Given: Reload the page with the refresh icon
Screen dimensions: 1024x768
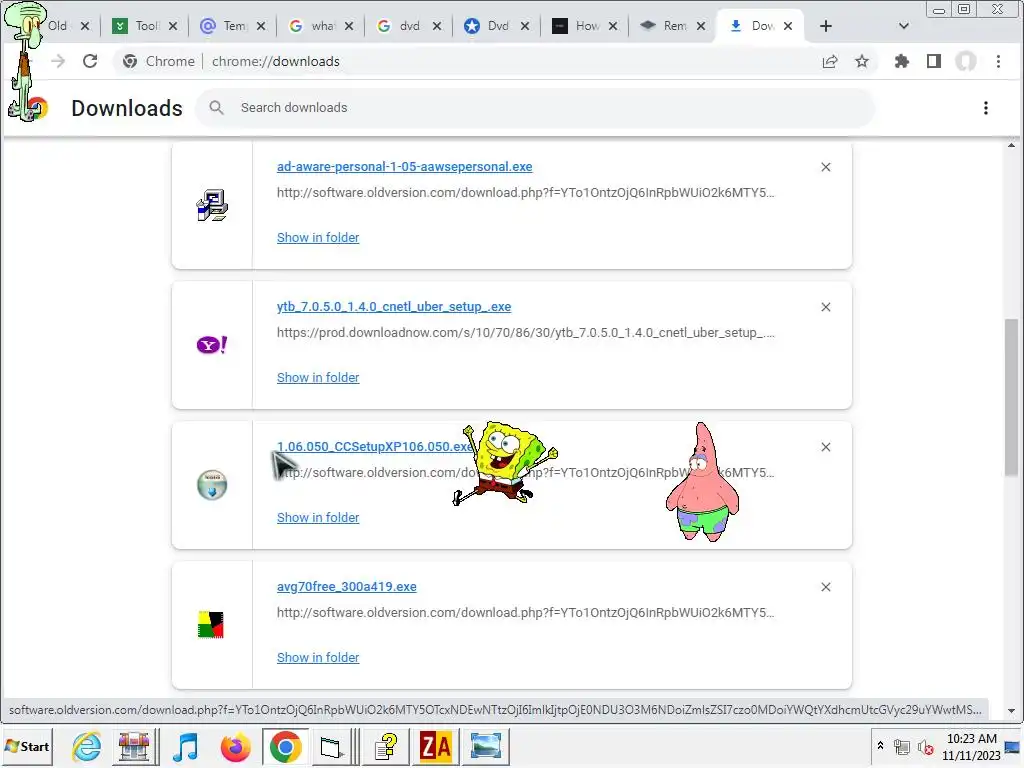Looking at the screenshot, I should coord(90,61).
